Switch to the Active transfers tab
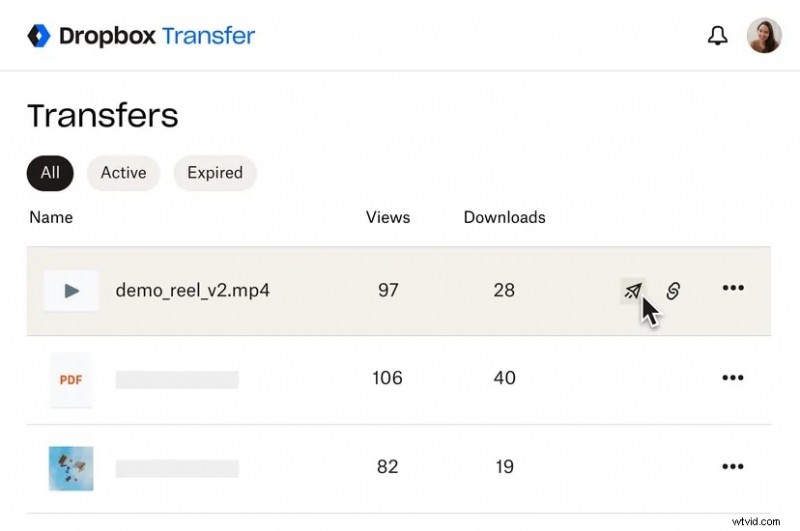This screenshot has height=531, width=800. (x=123, y=173)
